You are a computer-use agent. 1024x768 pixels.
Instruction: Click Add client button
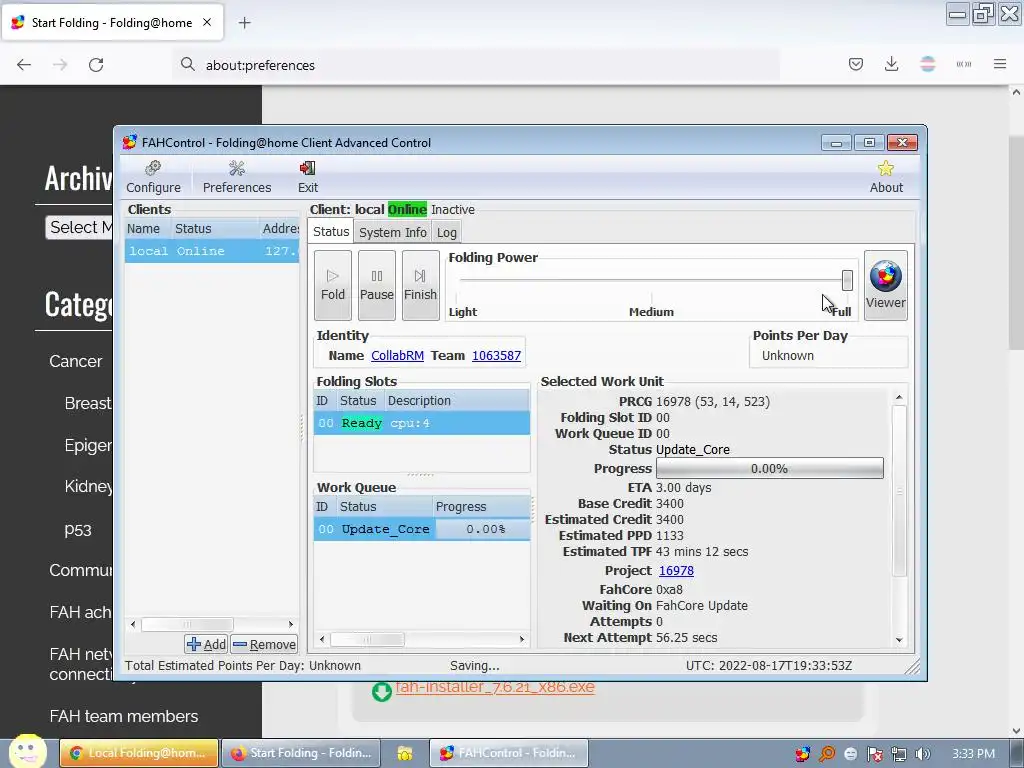[x=206, y=645]
